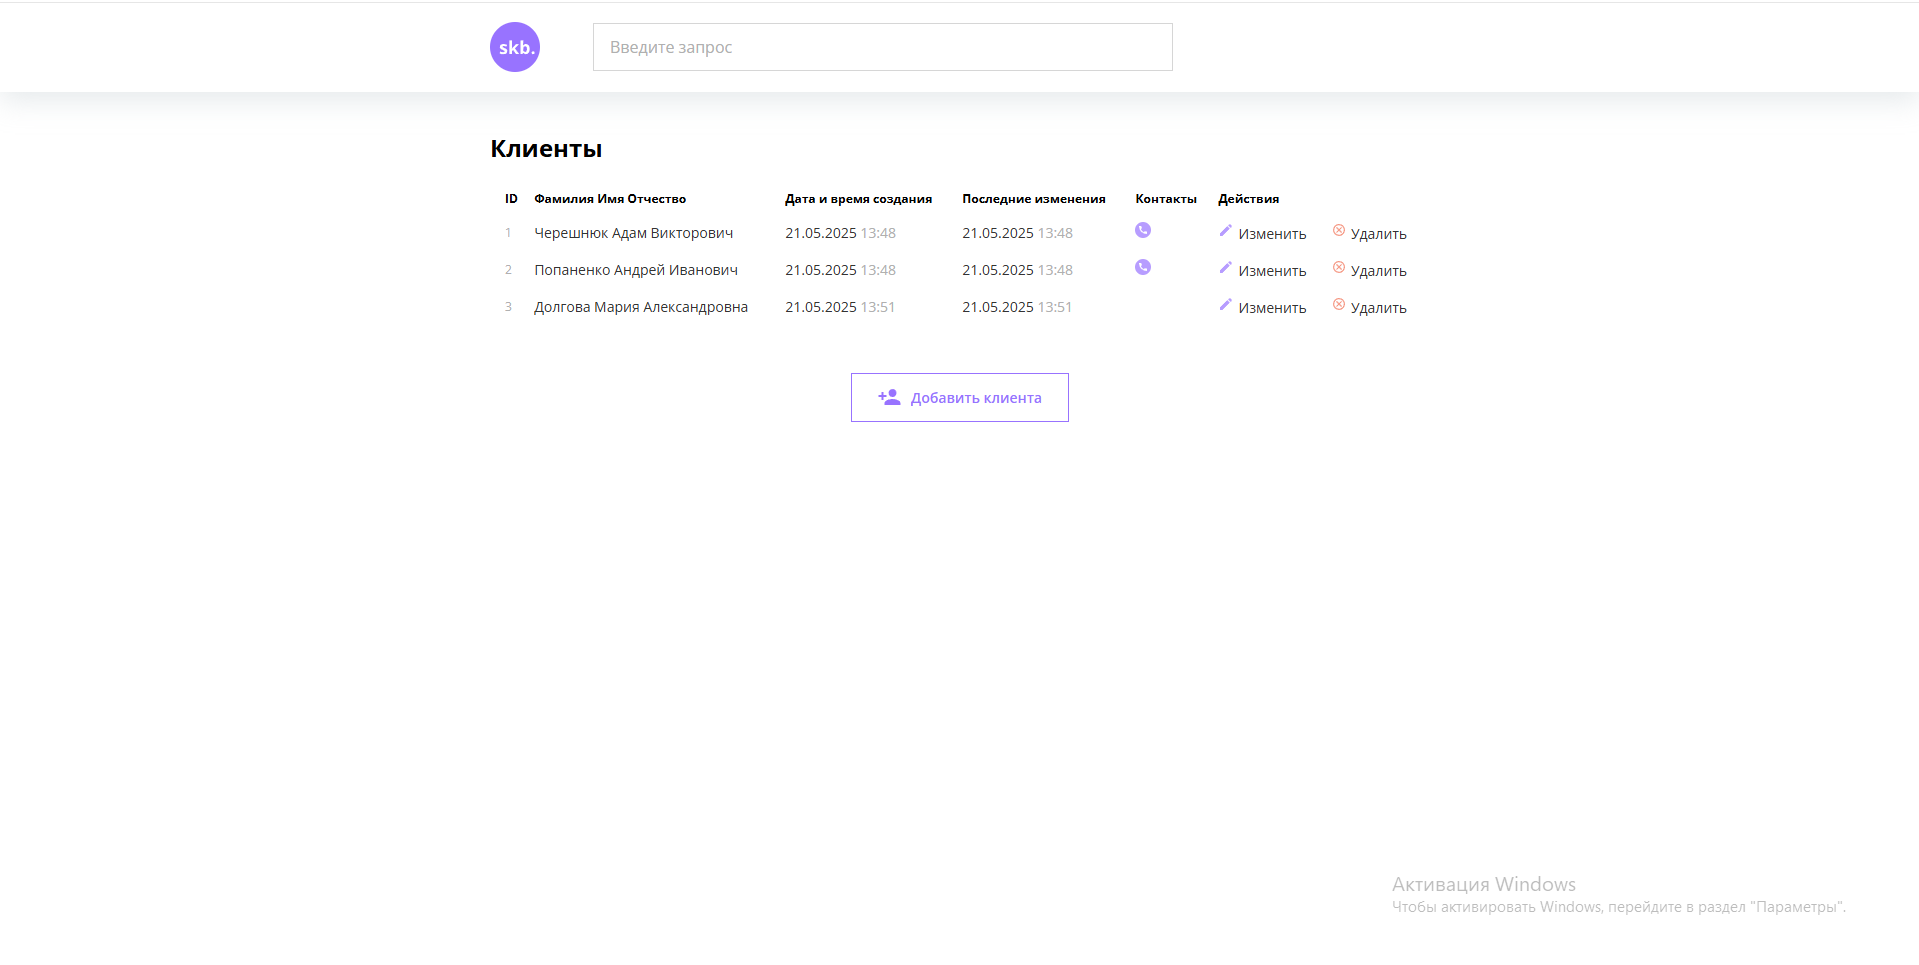
Task: Focus the Введите запрос search field
Action: coord(882,47)
